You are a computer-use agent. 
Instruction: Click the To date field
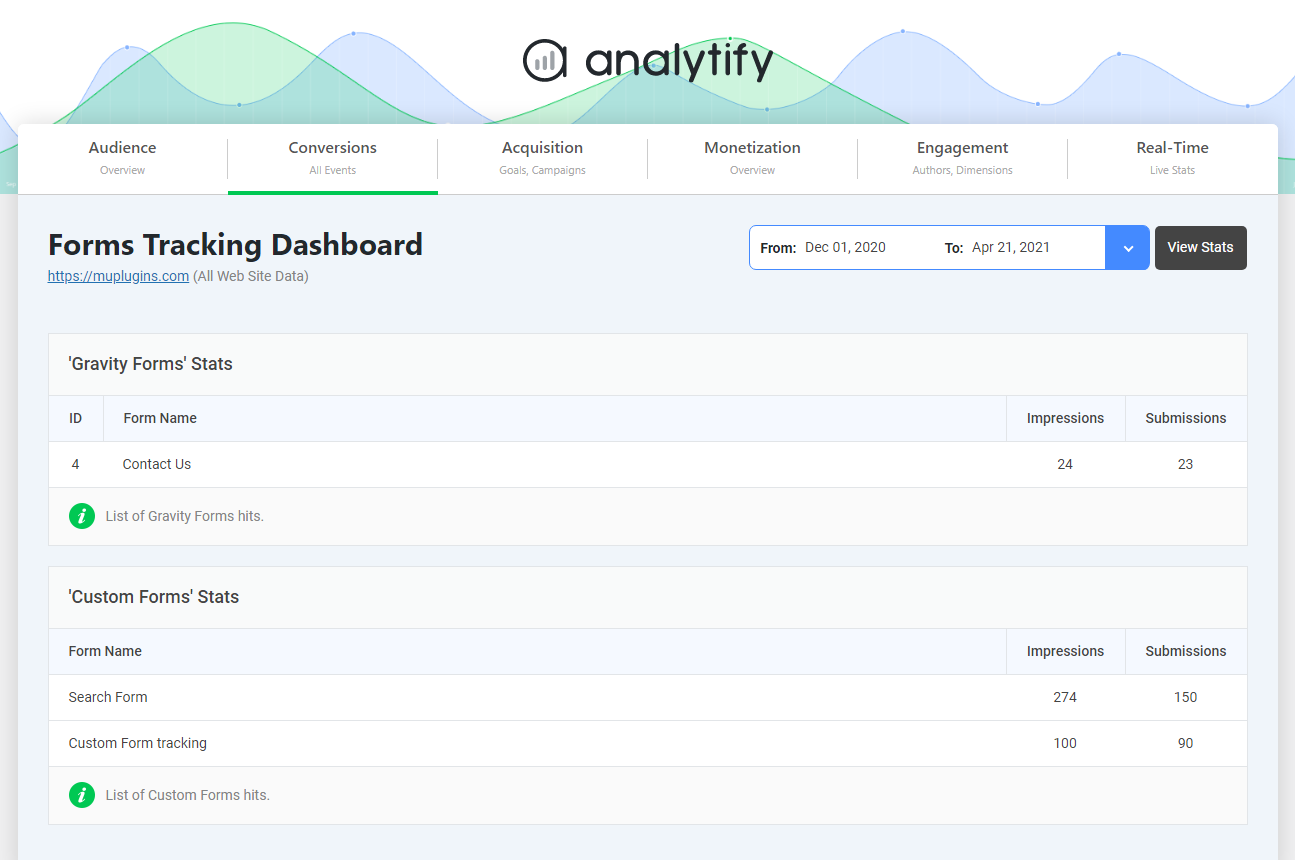(1010, 248)
